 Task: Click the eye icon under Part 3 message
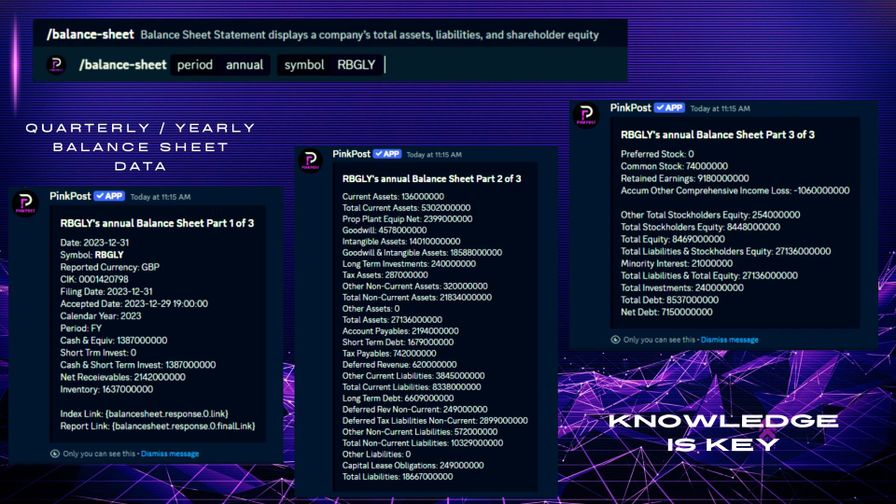(x=615, y=339)
